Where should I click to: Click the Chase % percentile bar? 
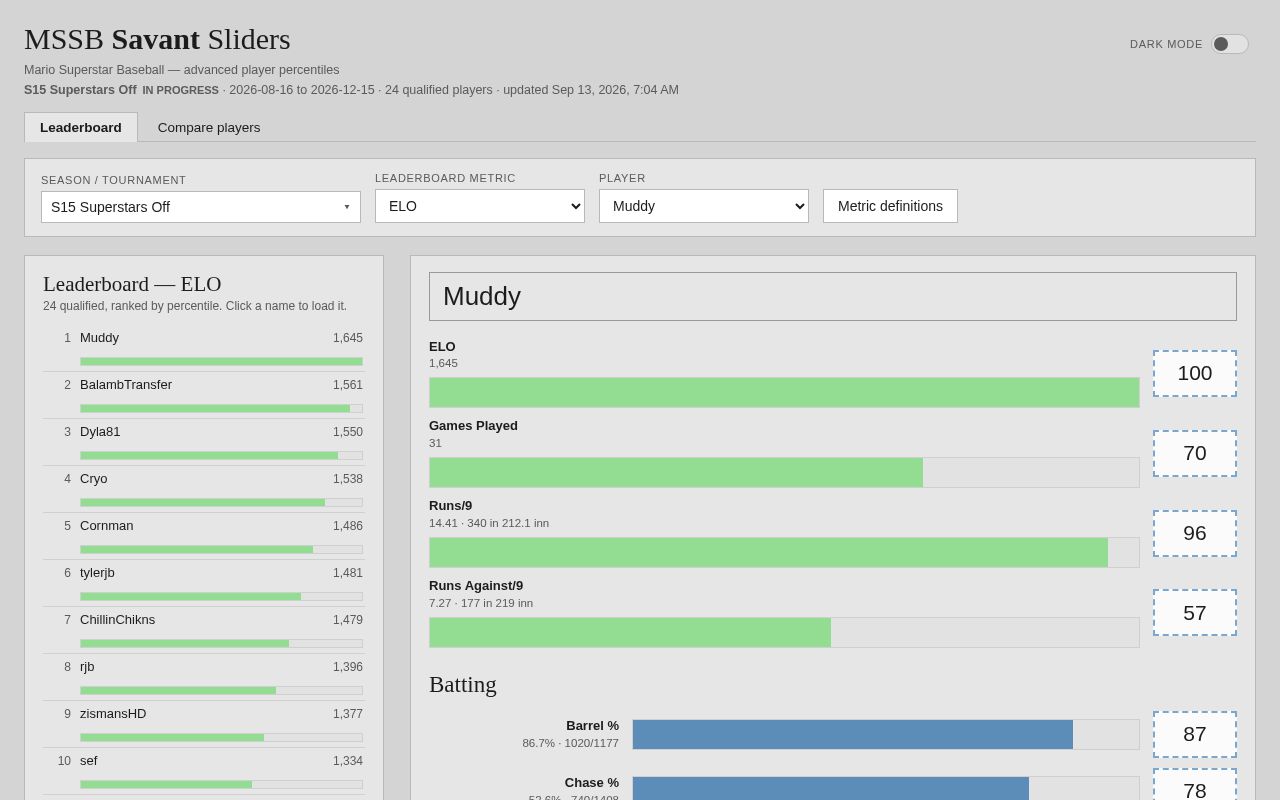tap(886, 789)
